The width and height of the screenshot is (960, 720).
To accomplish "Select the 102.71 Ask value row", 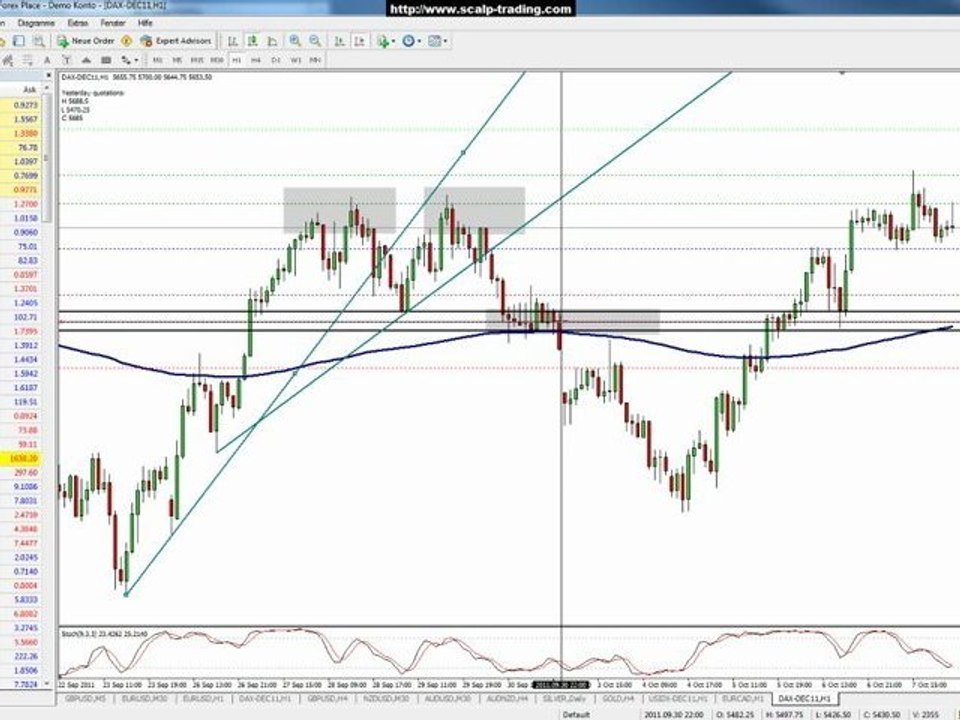I will point(21,317).
